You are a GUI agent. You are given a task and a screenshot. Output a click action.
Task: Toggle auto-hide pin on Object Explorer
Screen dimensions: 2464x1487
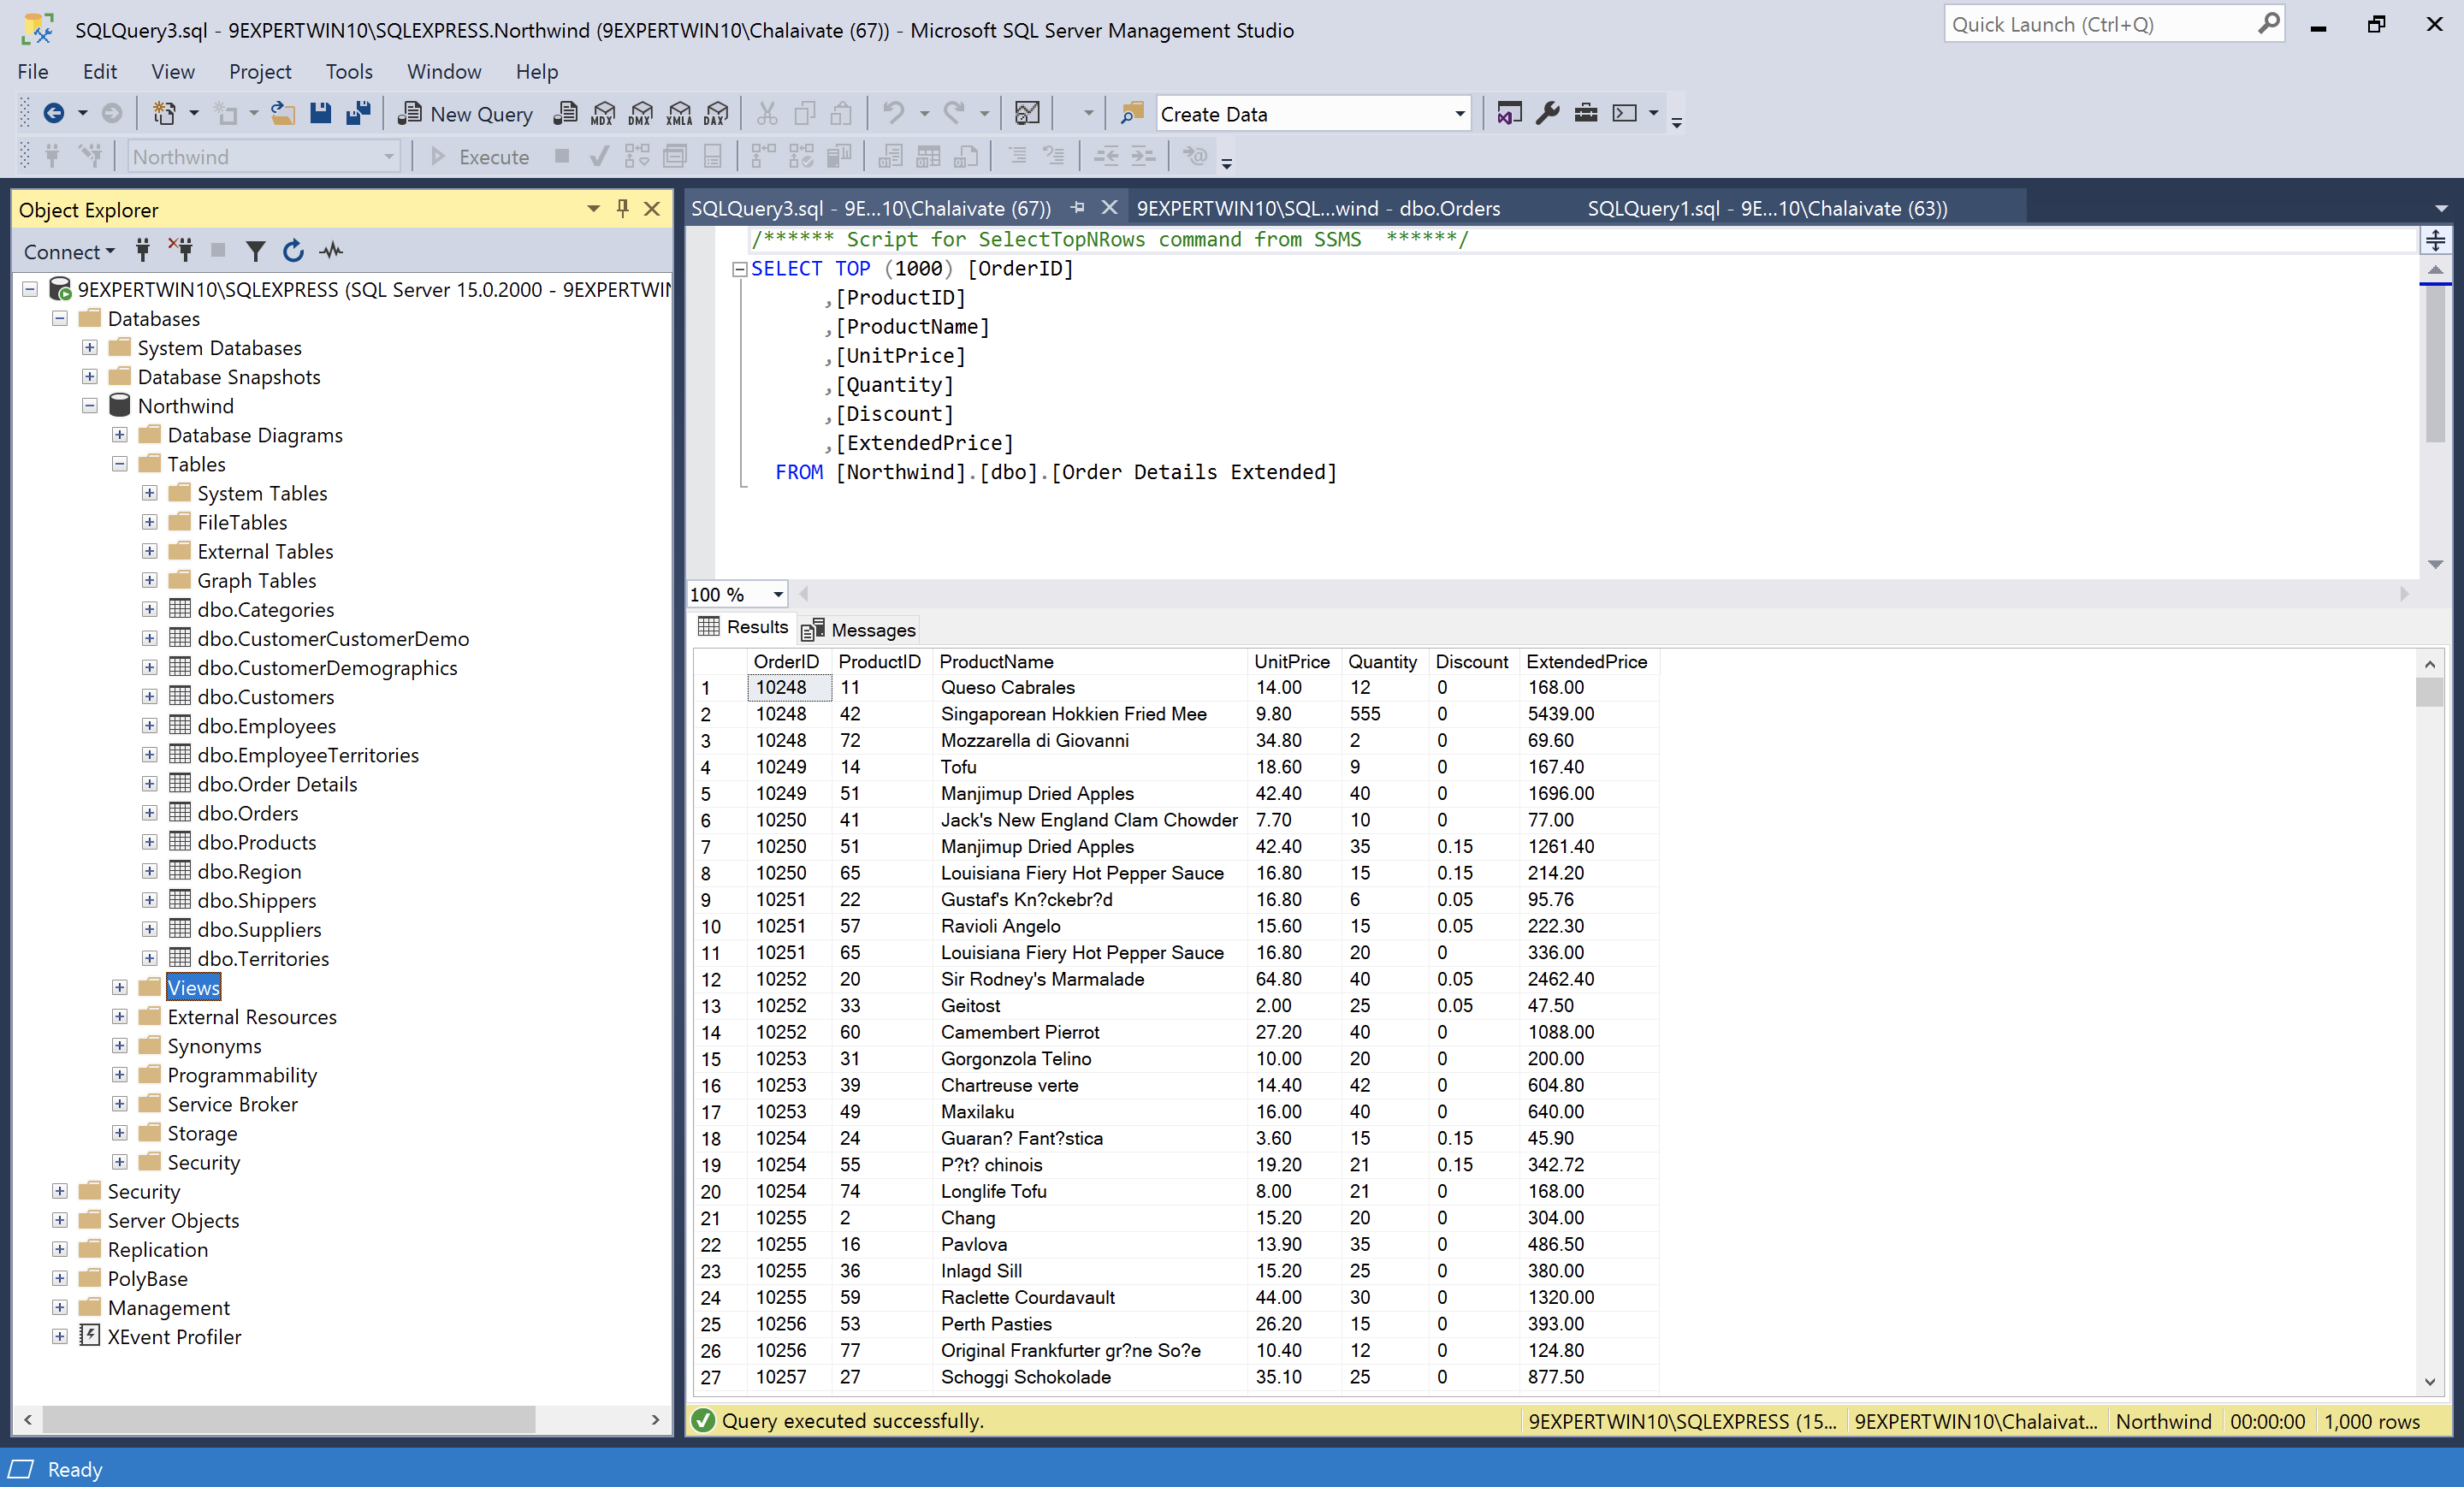point(622,209)
